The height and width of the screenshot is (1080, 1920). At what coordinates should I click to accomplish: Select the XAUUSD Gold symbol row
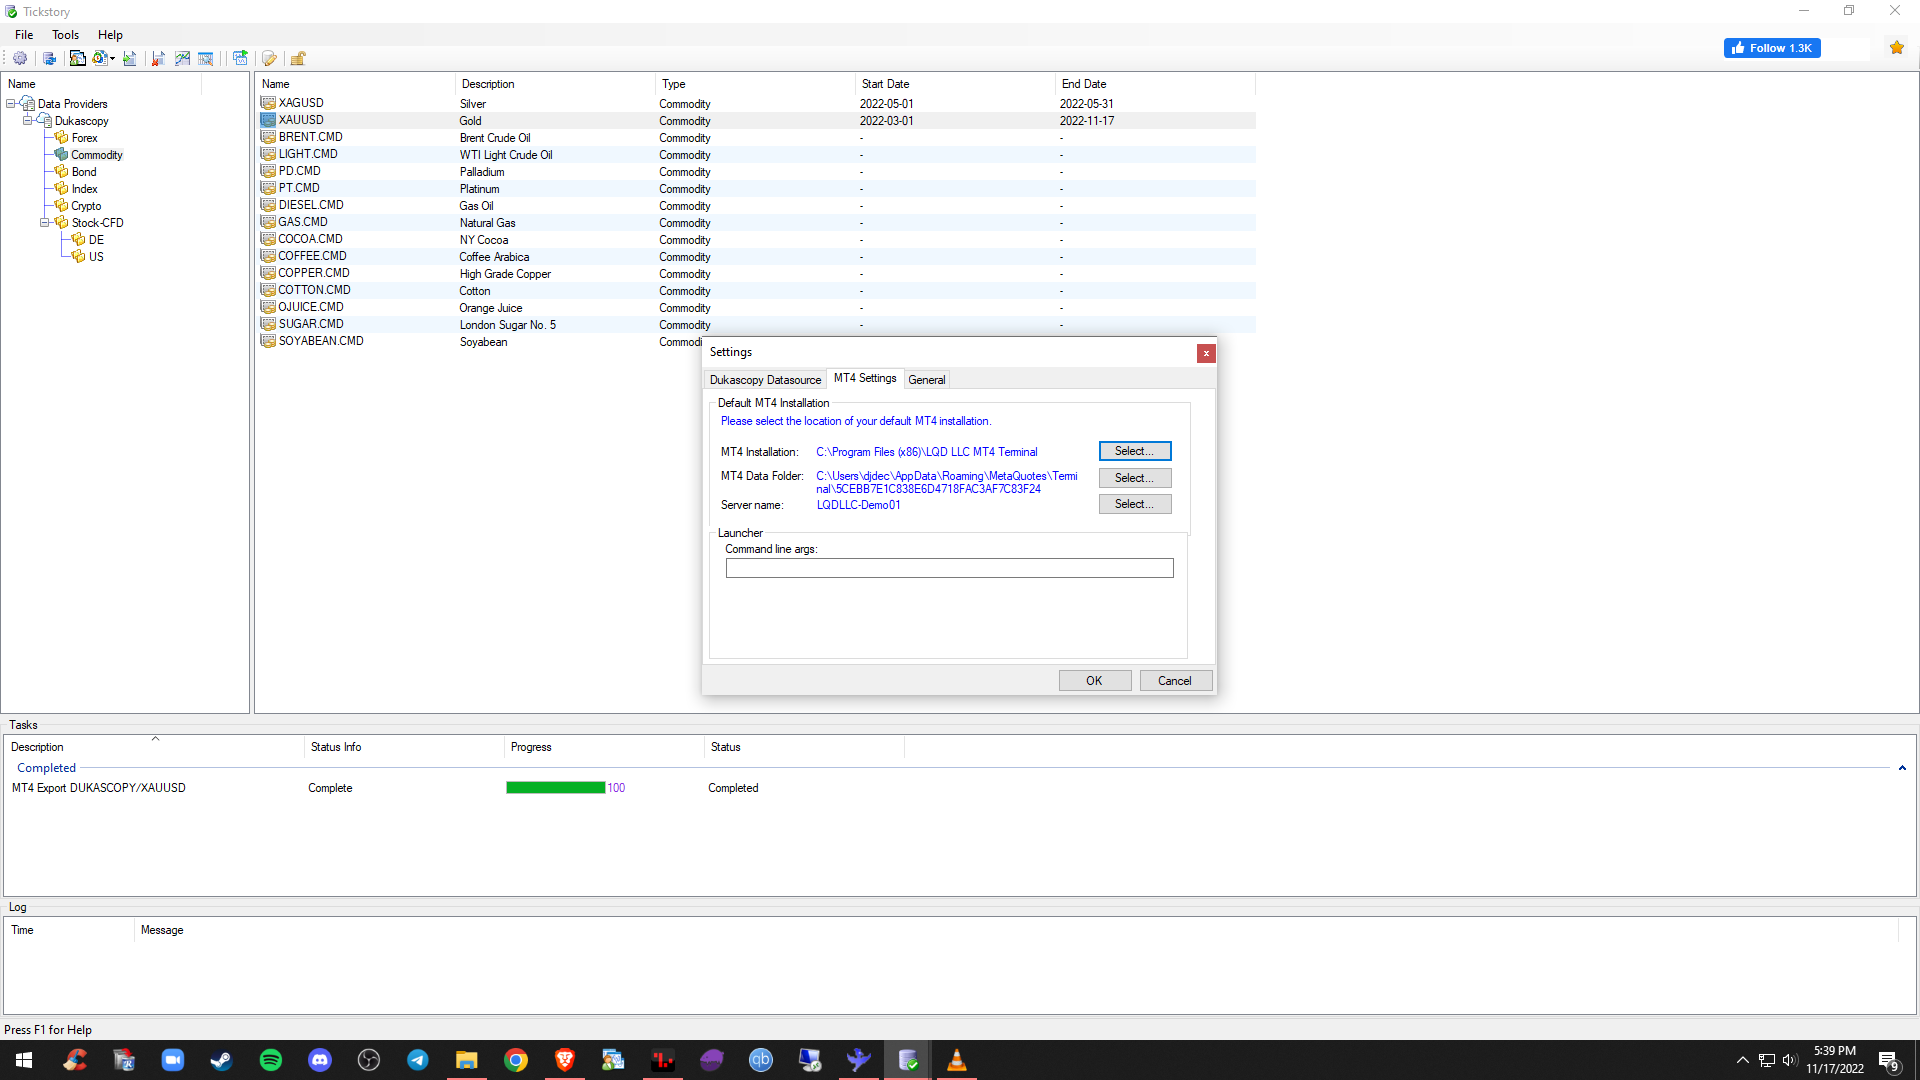pos(757,121)
